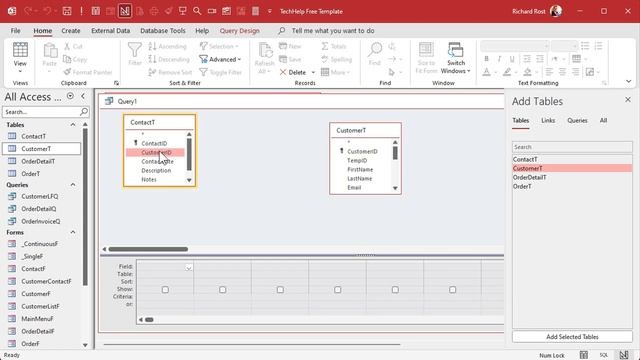Viewport: 640px width, 360px height.
Task: Click the Save record command
Action: pyautogui.click(x=290, y=60)
